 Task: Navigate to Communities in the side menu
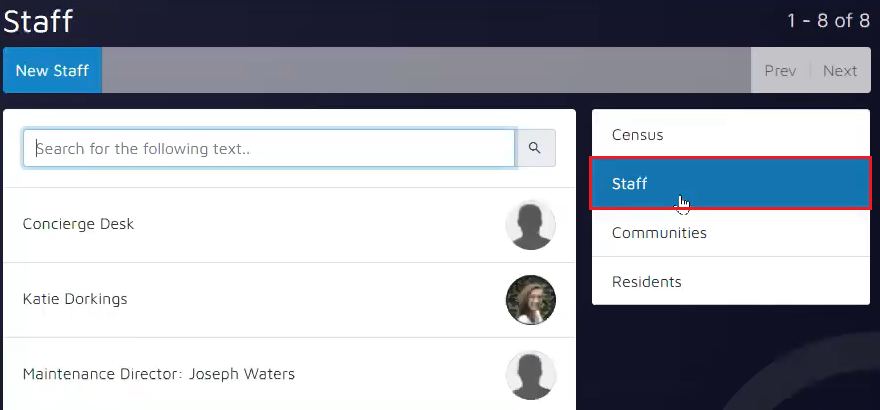(x=659, y=233)
